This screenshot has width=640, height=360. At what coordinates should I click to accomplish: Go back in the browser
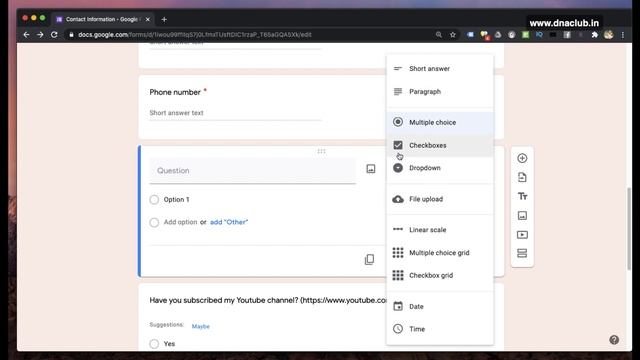(27, 35)
